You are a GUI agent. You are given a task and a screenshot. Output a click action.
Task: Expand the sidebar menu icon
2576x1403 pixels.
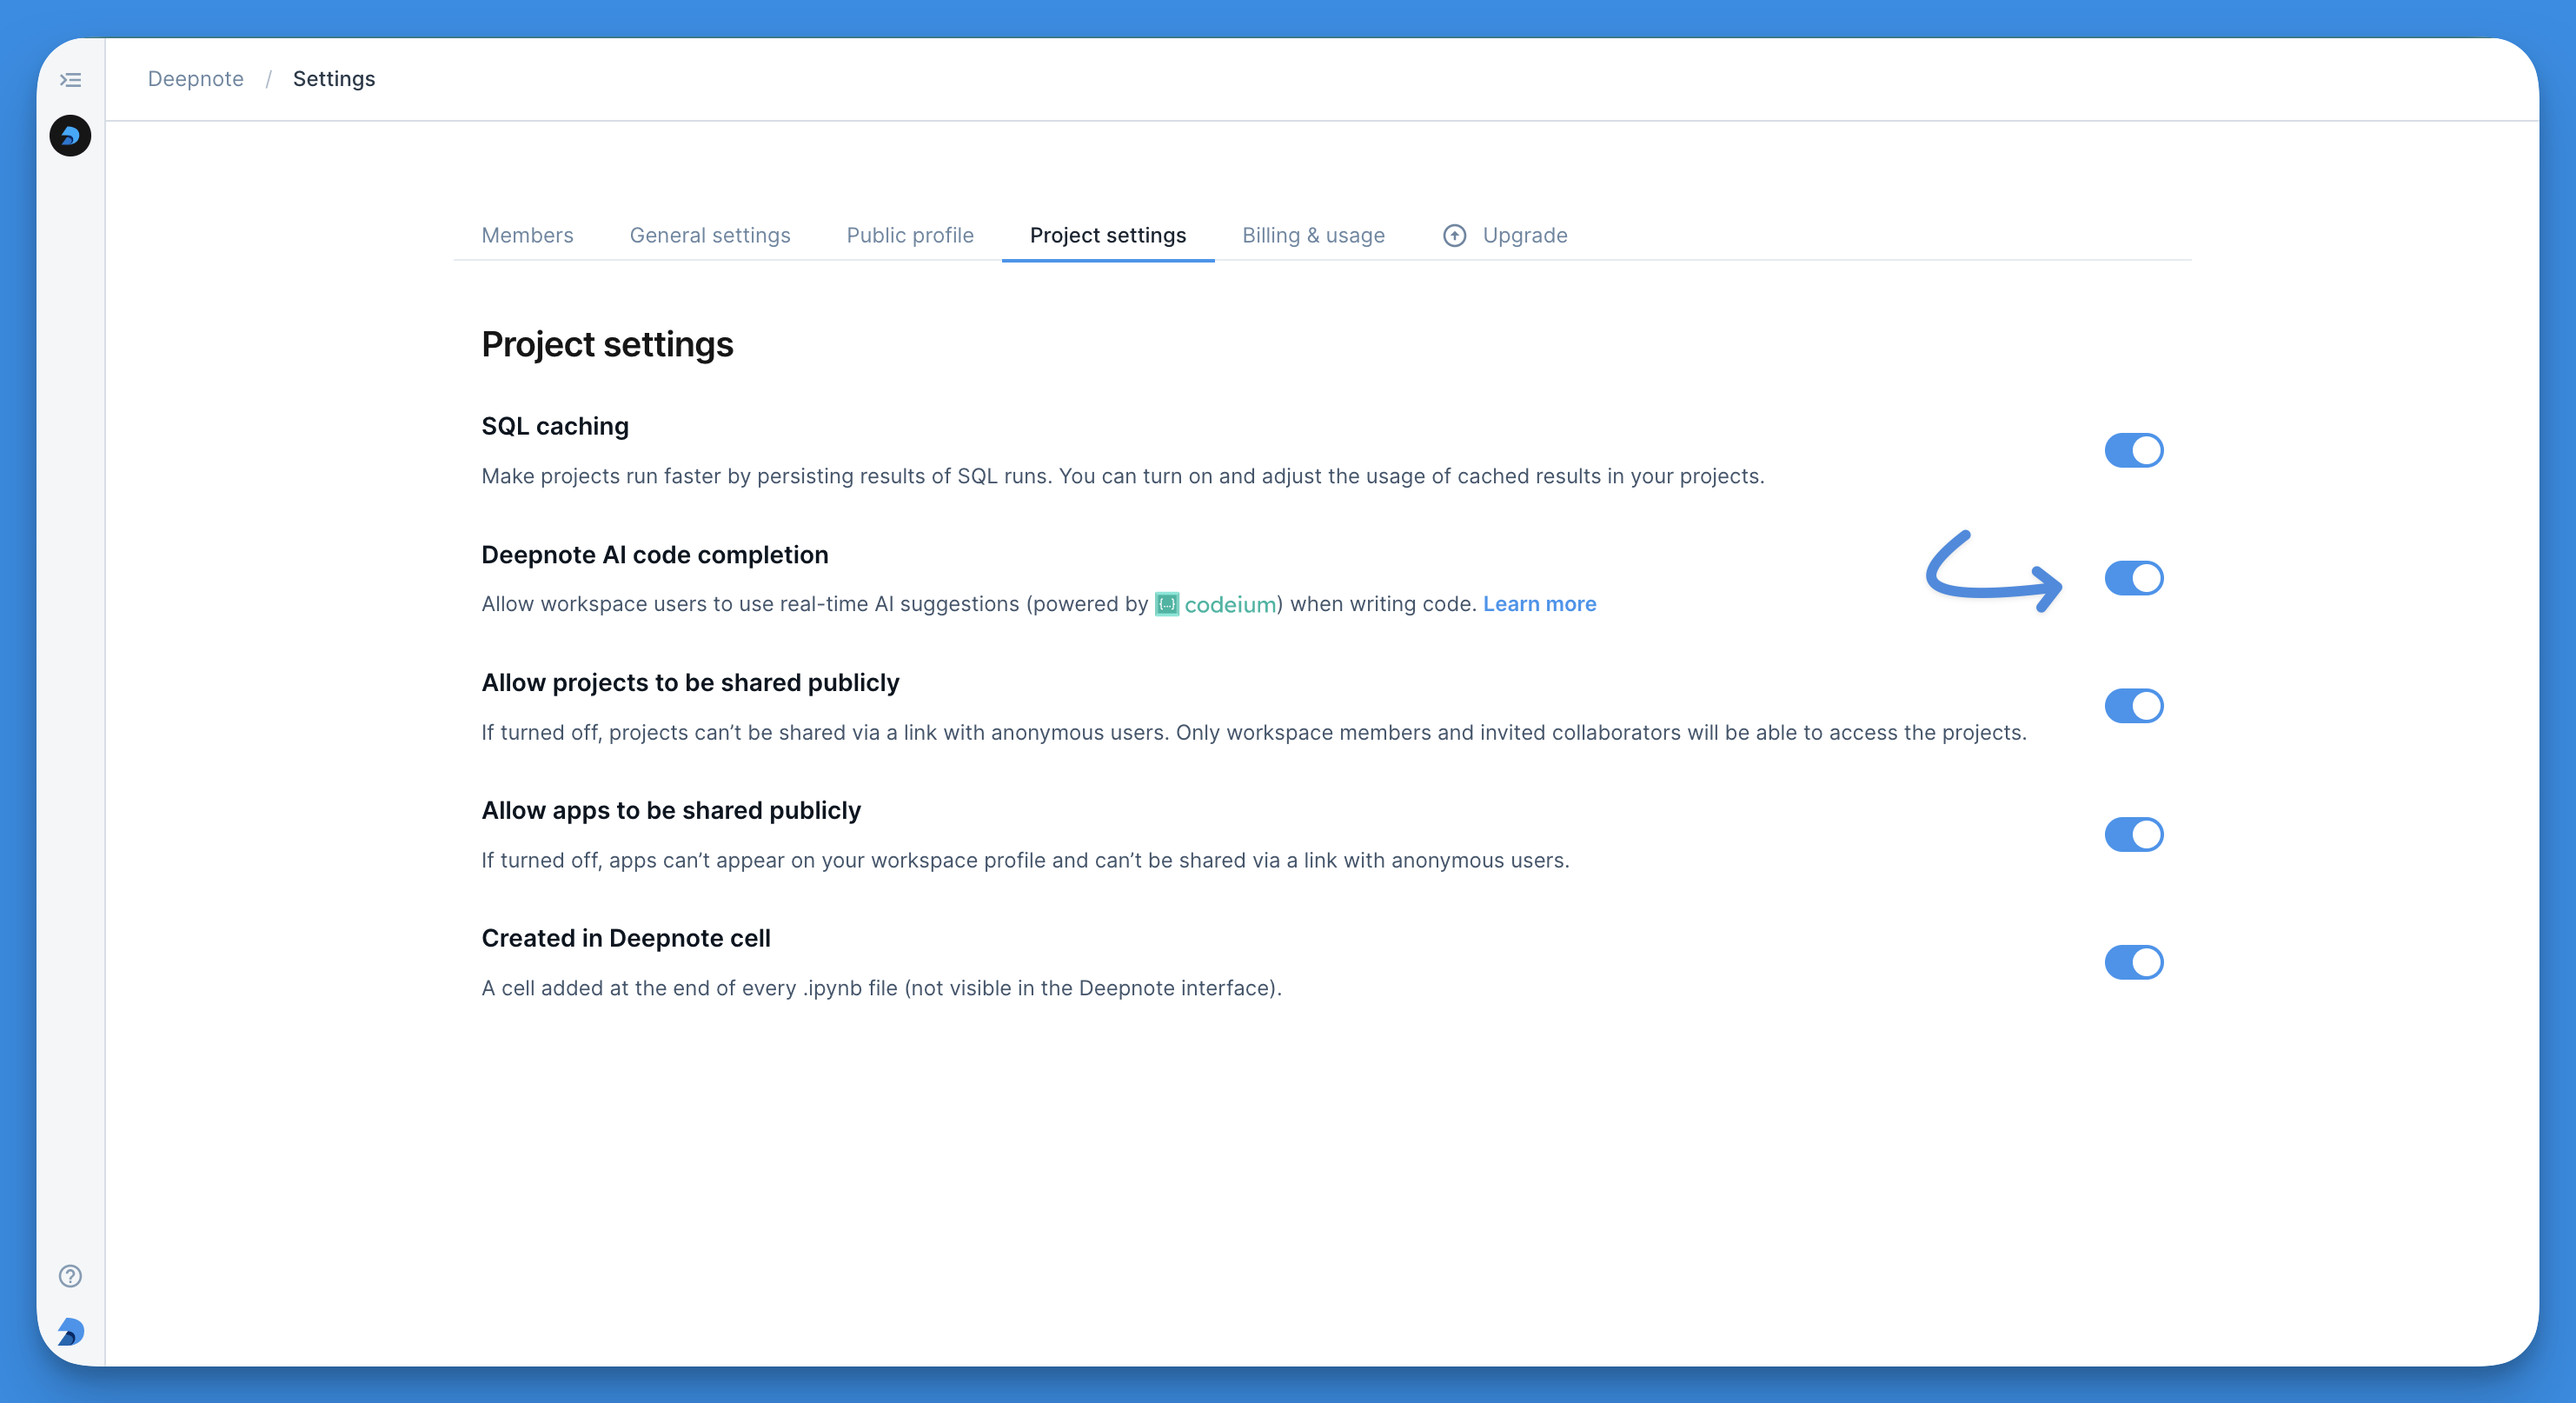70,80
